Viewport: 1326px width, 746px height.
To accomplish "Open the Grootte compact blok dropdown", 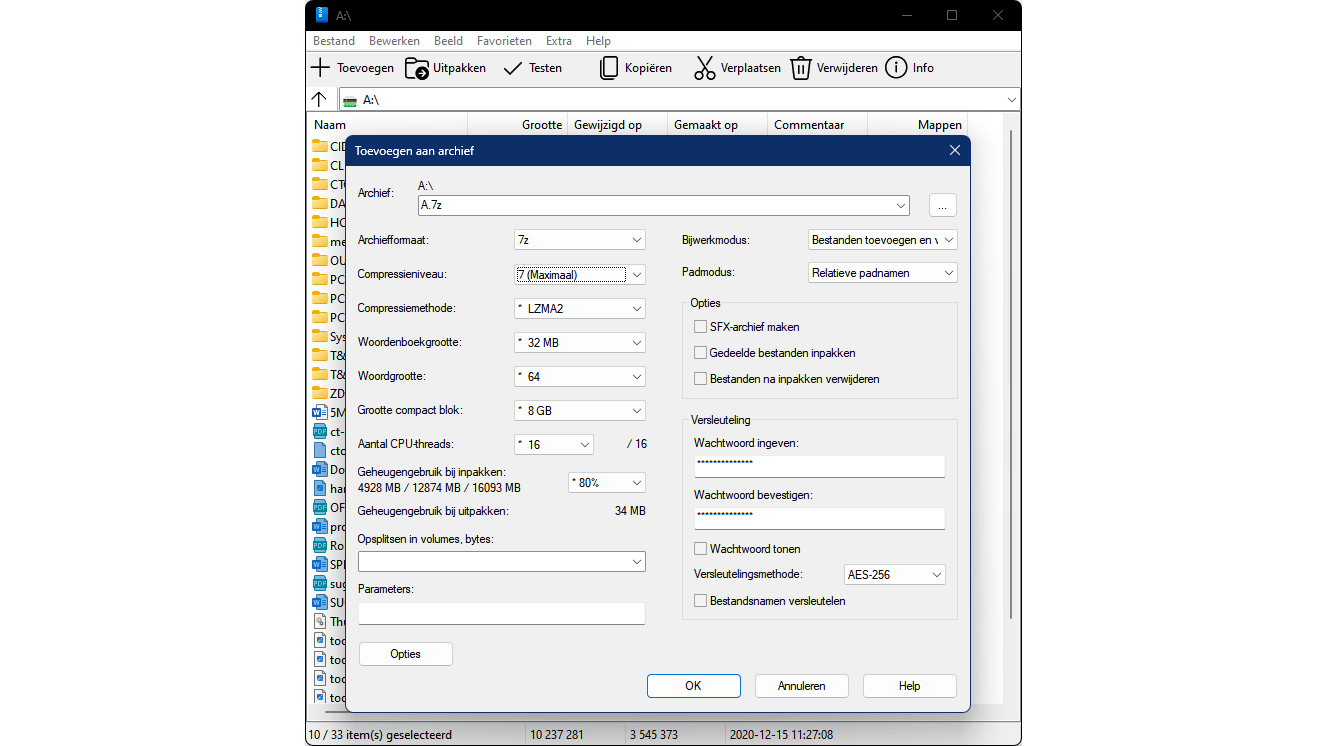I will coord(579,410).
